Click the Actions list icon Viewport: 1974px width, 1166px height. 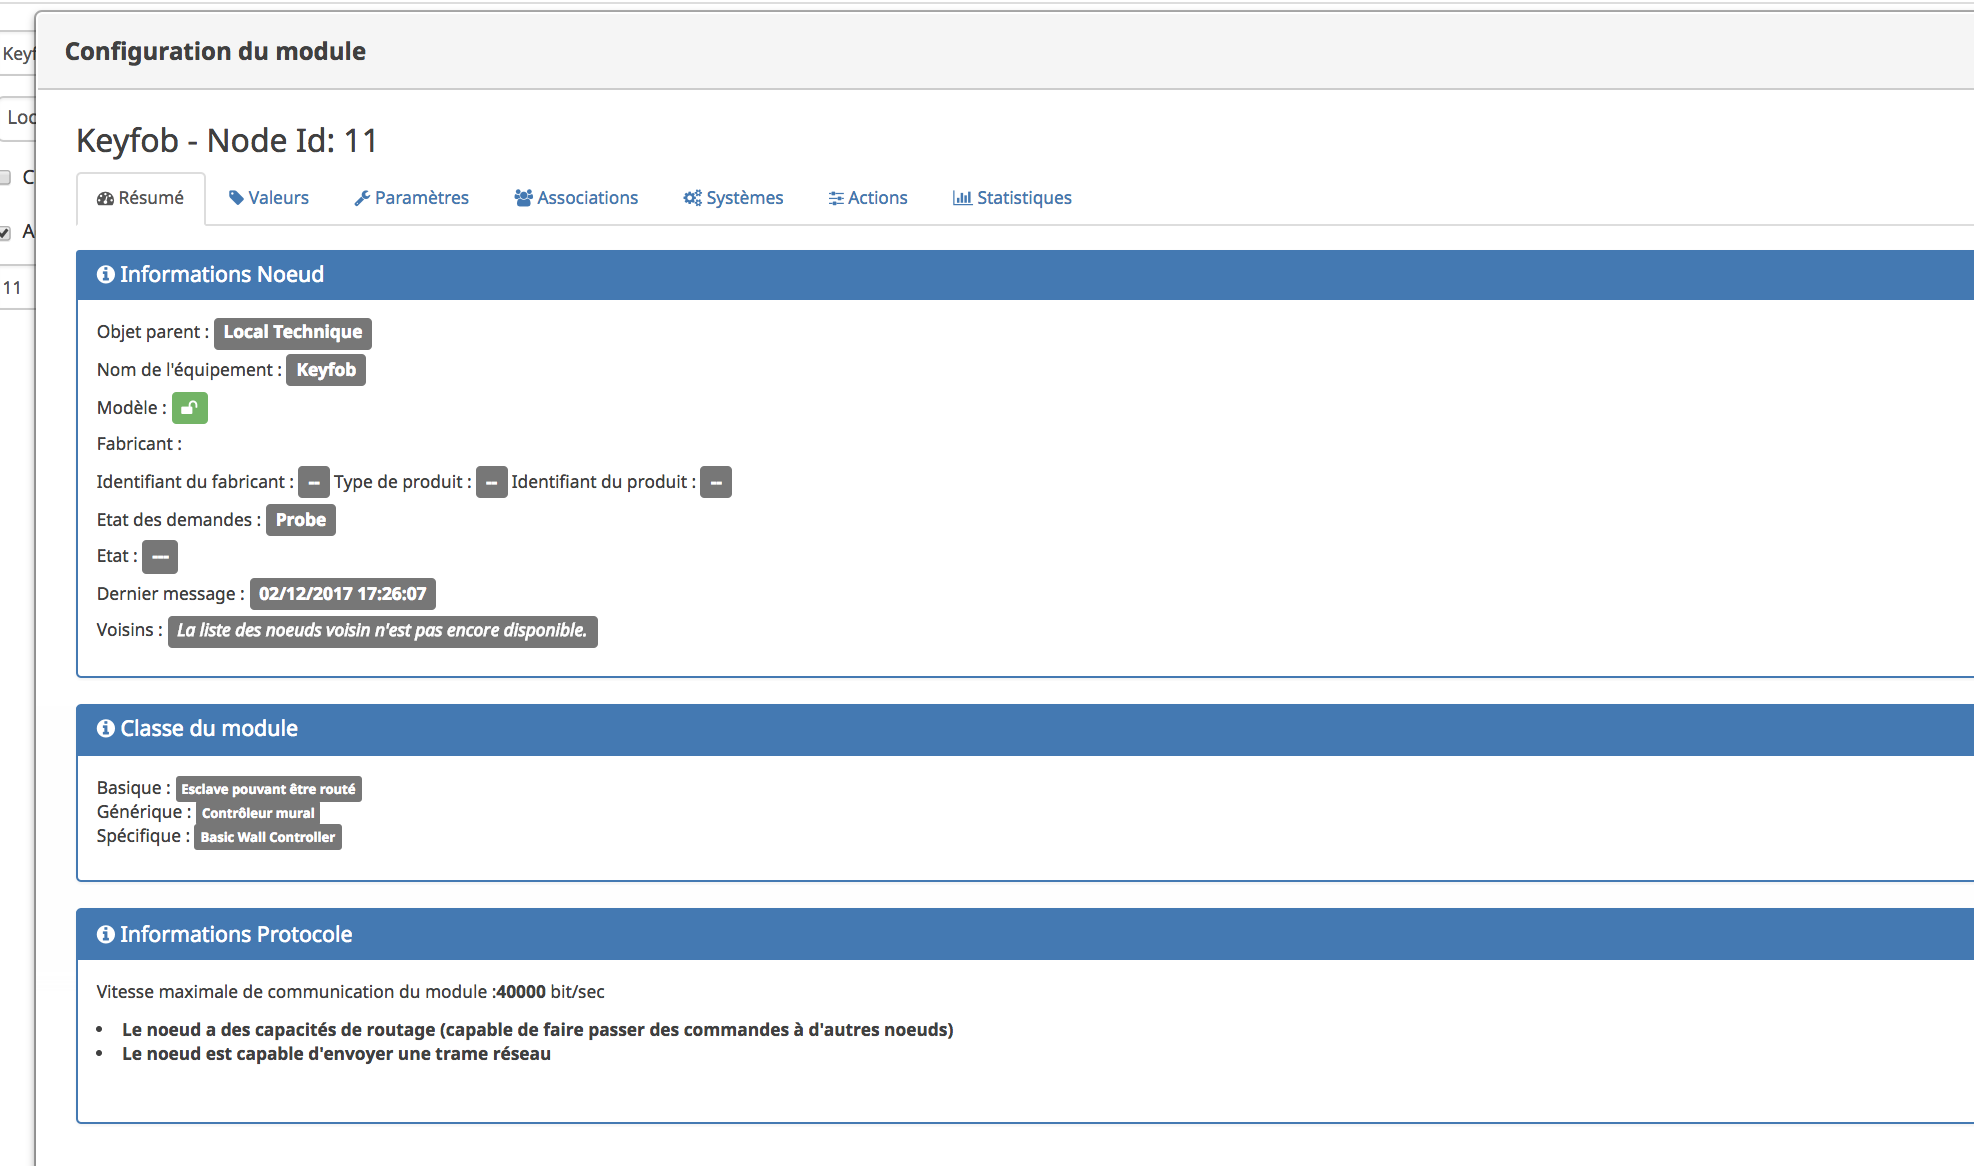834,197
